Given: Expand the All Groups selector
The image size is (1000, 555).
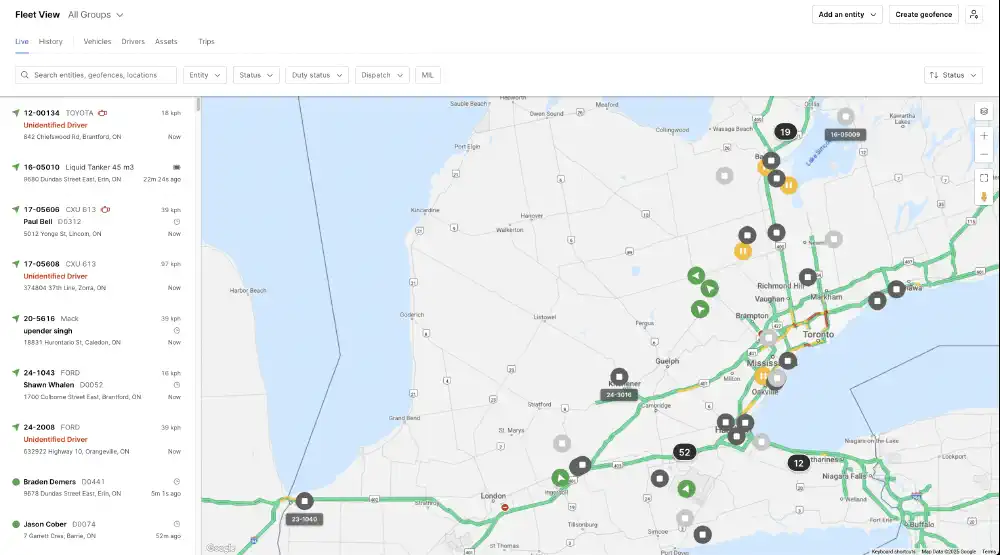Looking at the screenshot, I should click(x=96, y=15).
